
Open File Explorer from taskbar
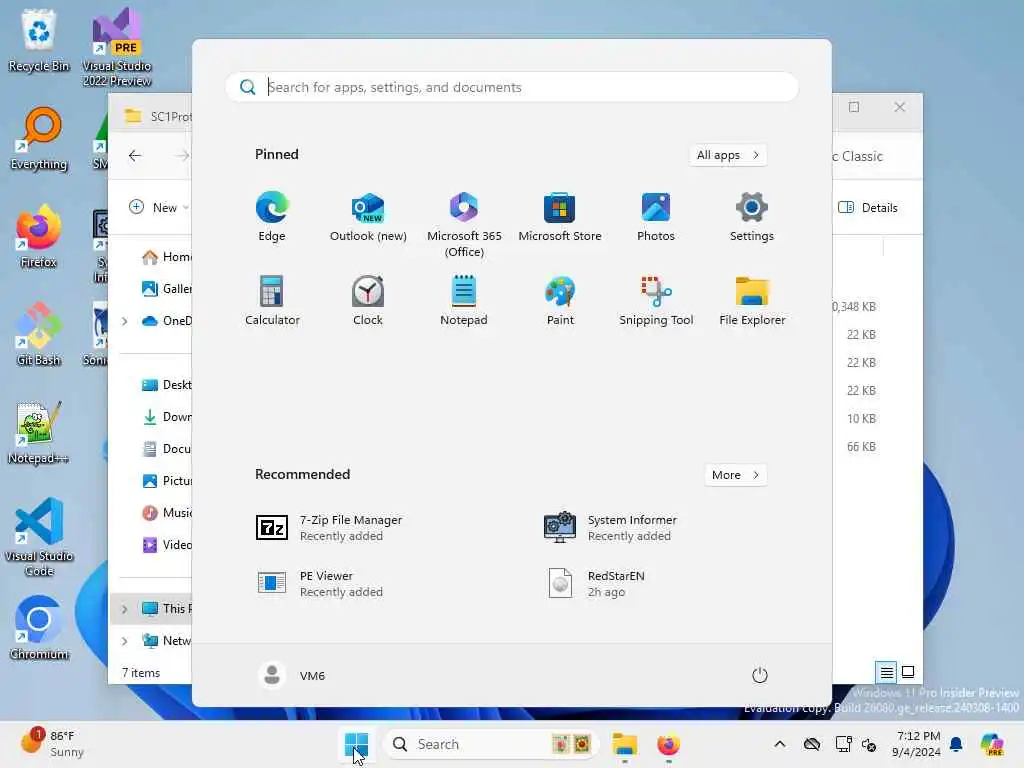(624, 744)
